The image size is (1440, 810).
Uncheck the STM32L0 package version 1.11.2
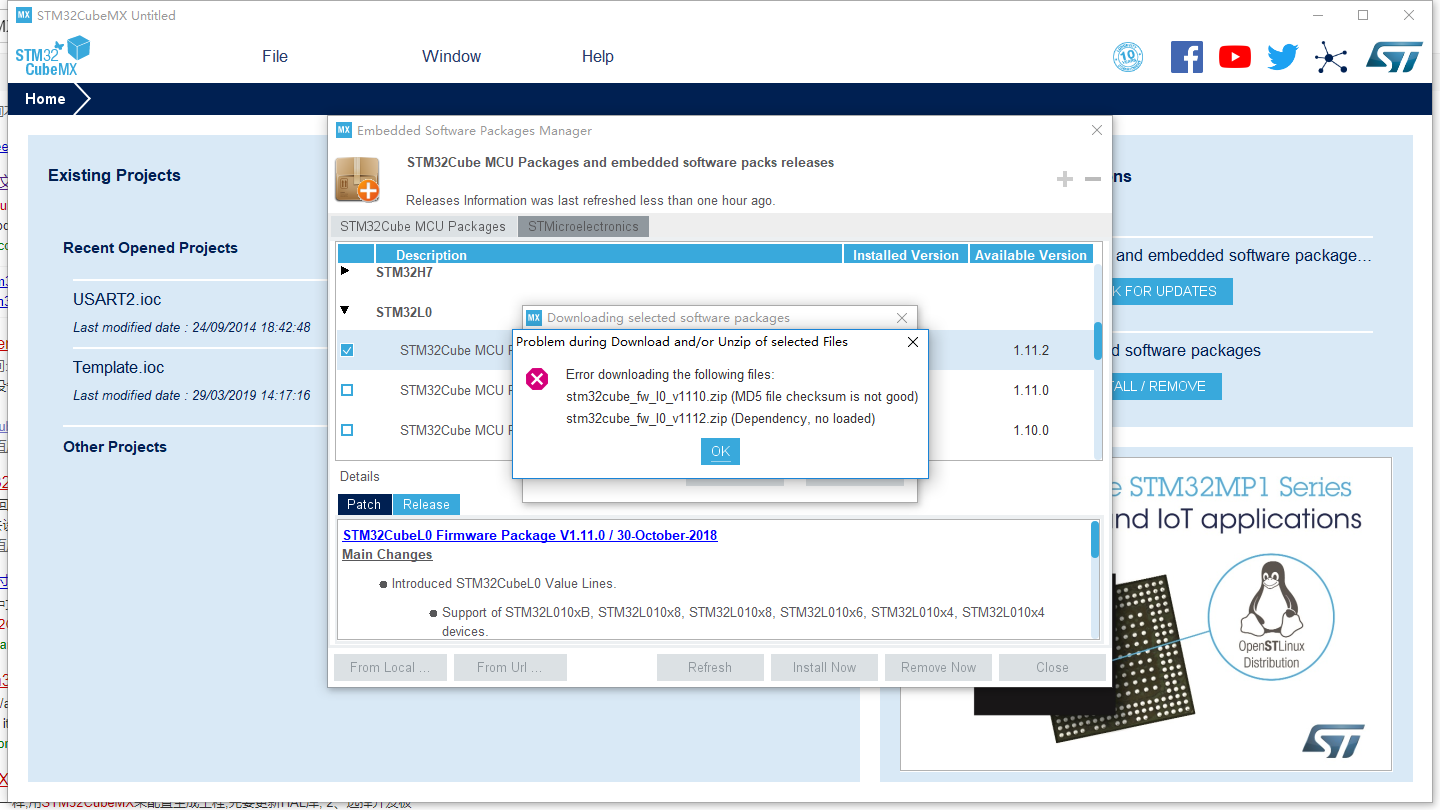[347, 350]
